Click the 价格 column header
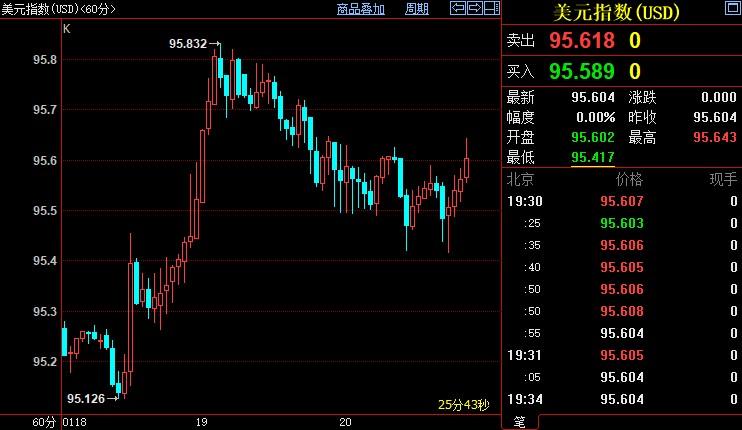 tap(629, 180)
